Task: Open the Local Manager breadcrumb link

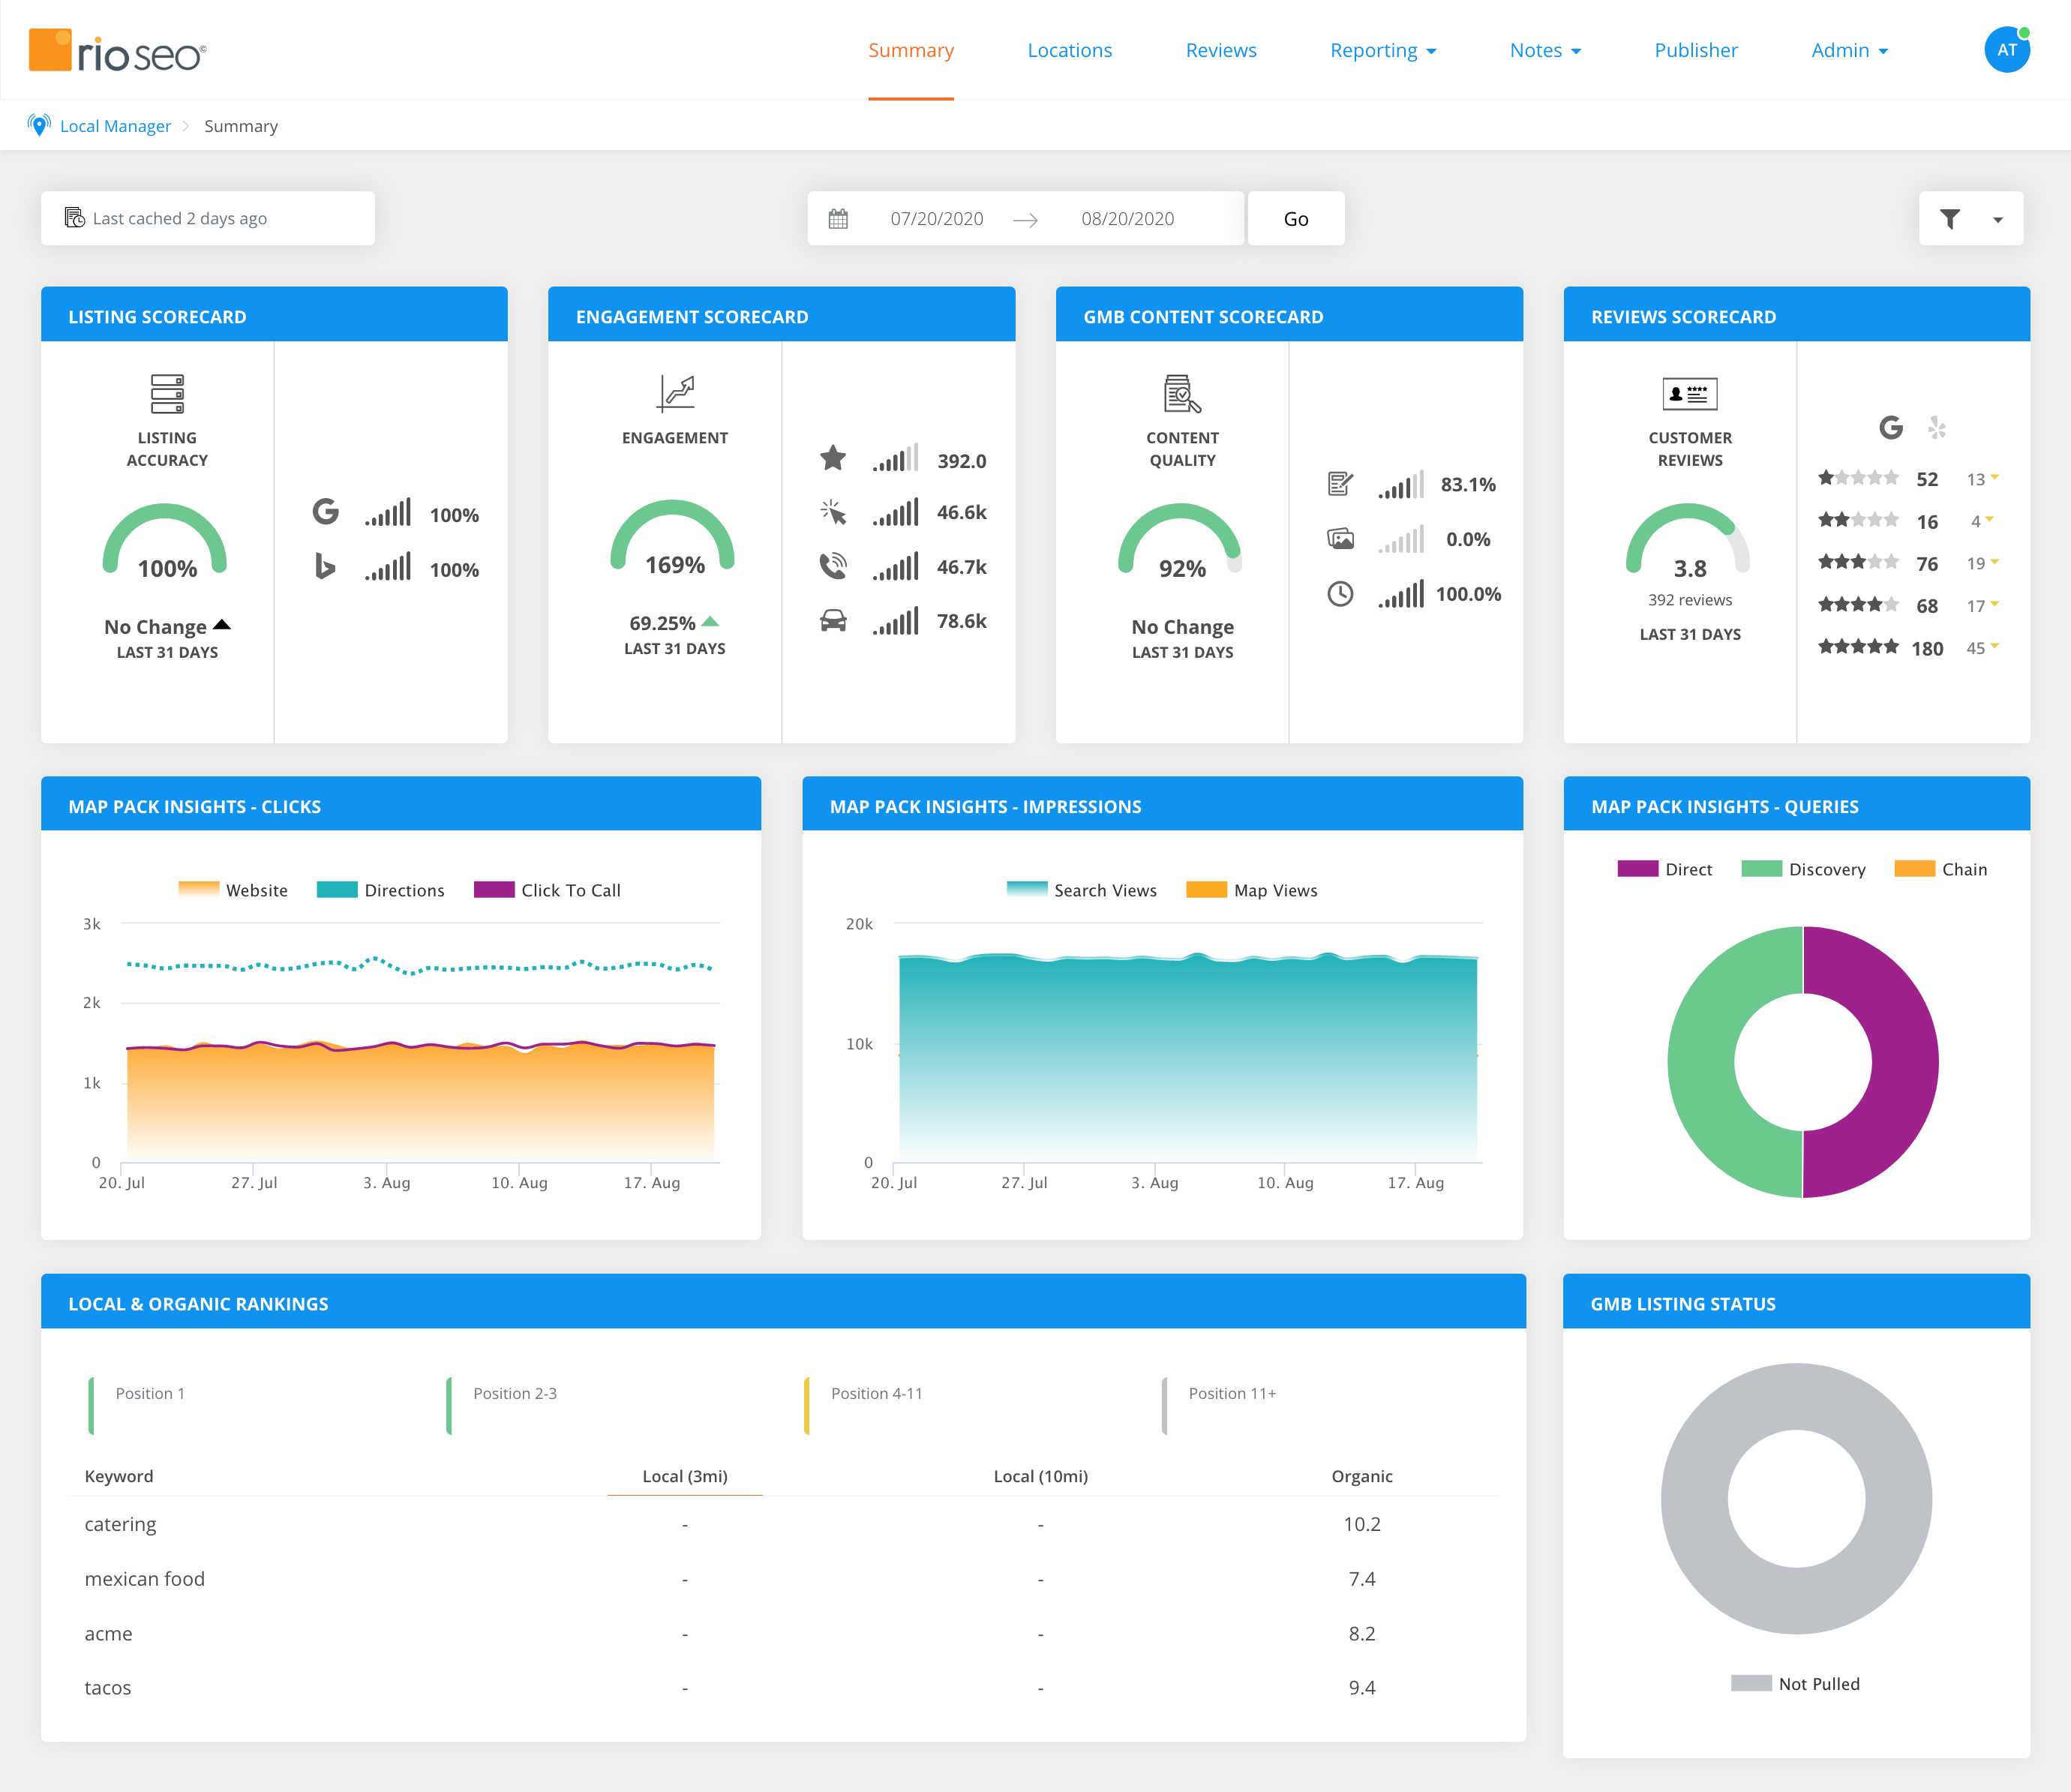Action: (115, 126)
